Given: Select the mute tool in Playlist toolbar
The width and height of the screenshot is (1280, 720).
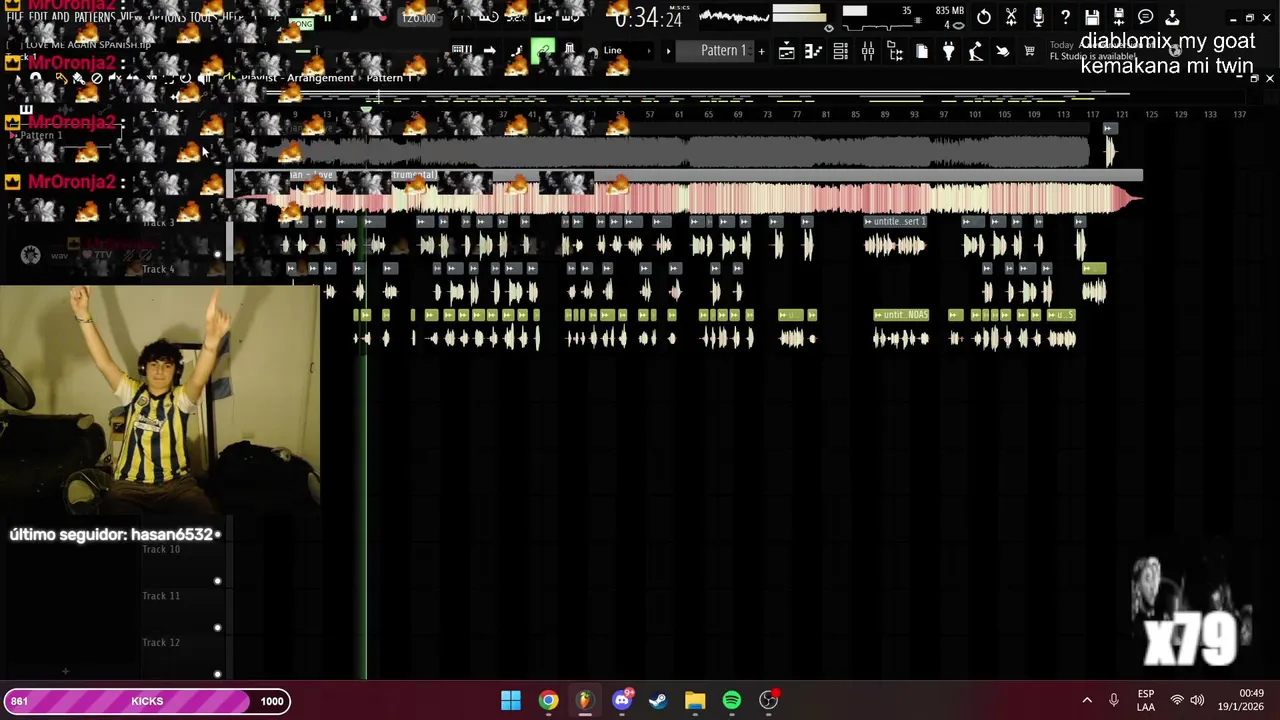Looking at the screenshot, I should tap(115, 78).
